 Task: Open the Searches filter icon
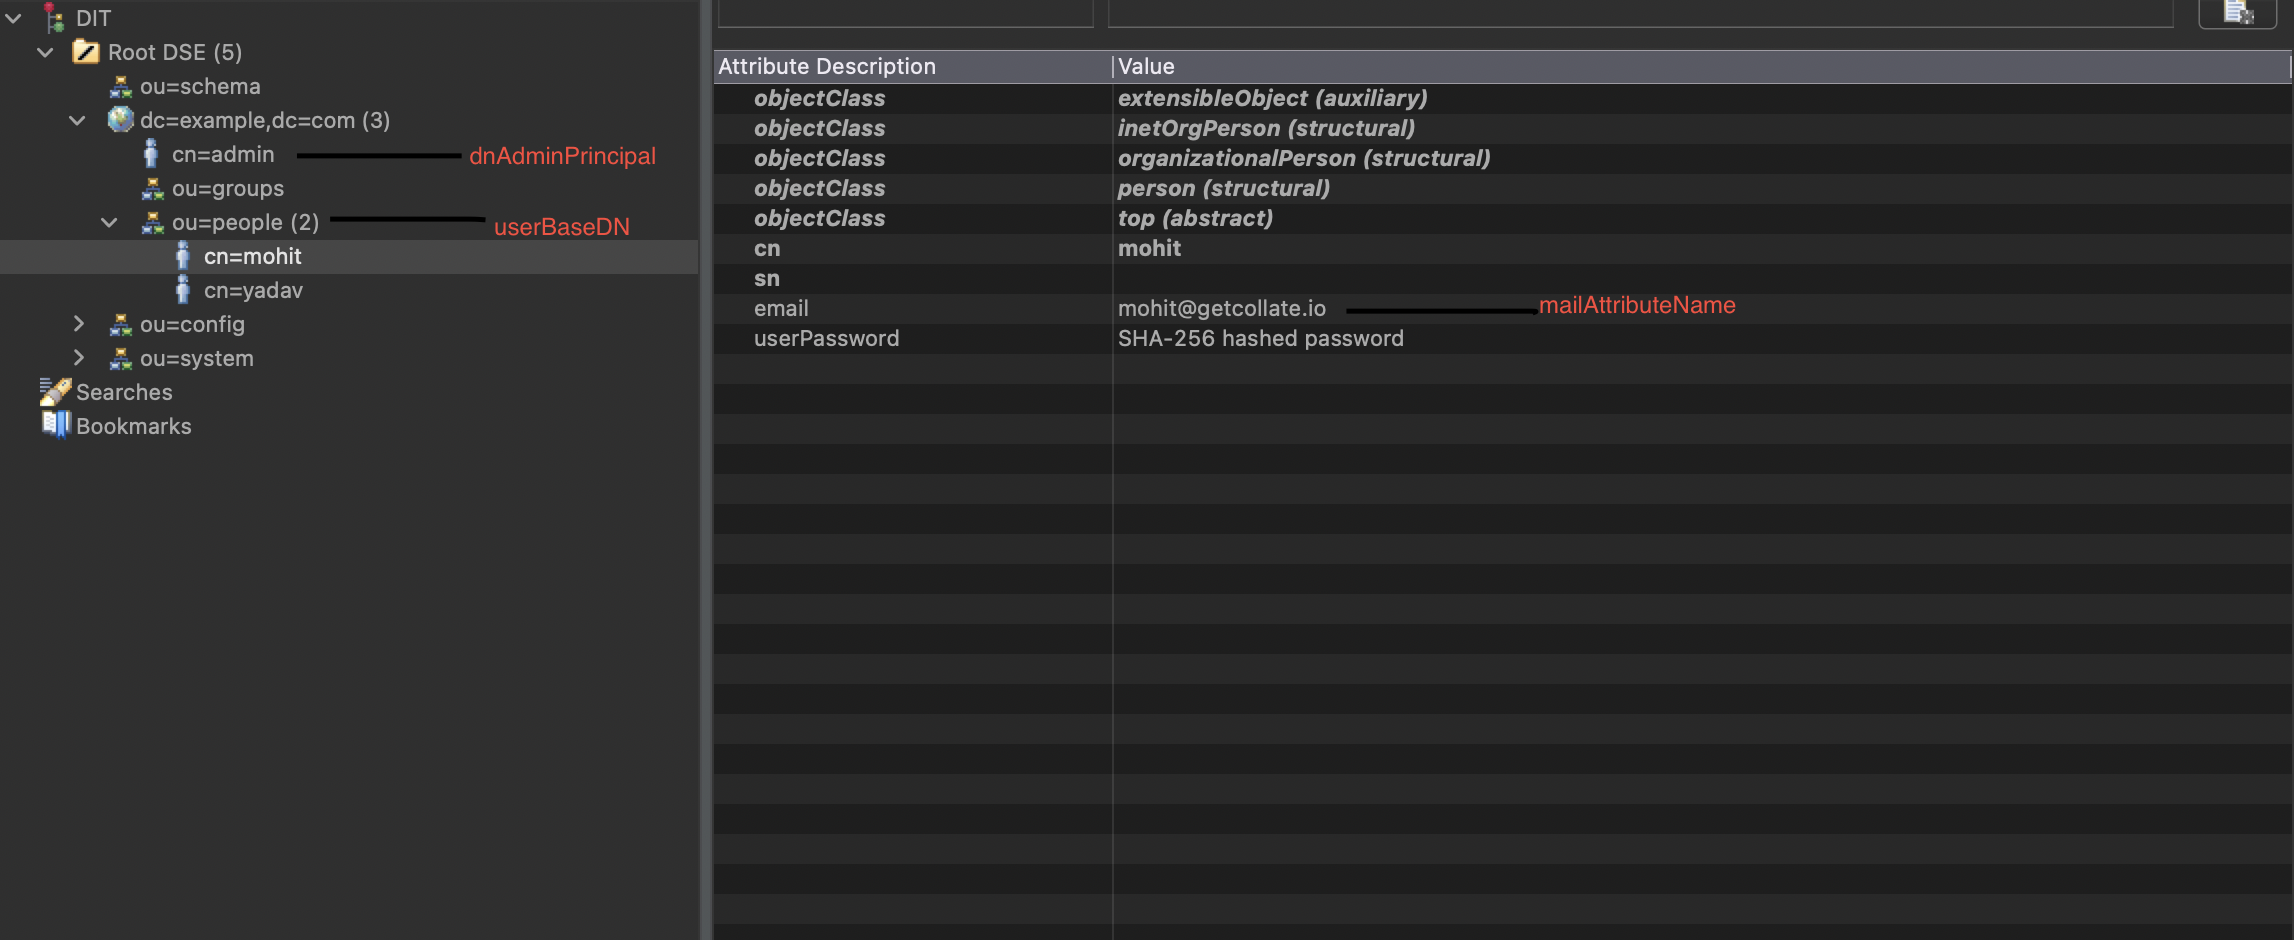click(x=55, y=391)
